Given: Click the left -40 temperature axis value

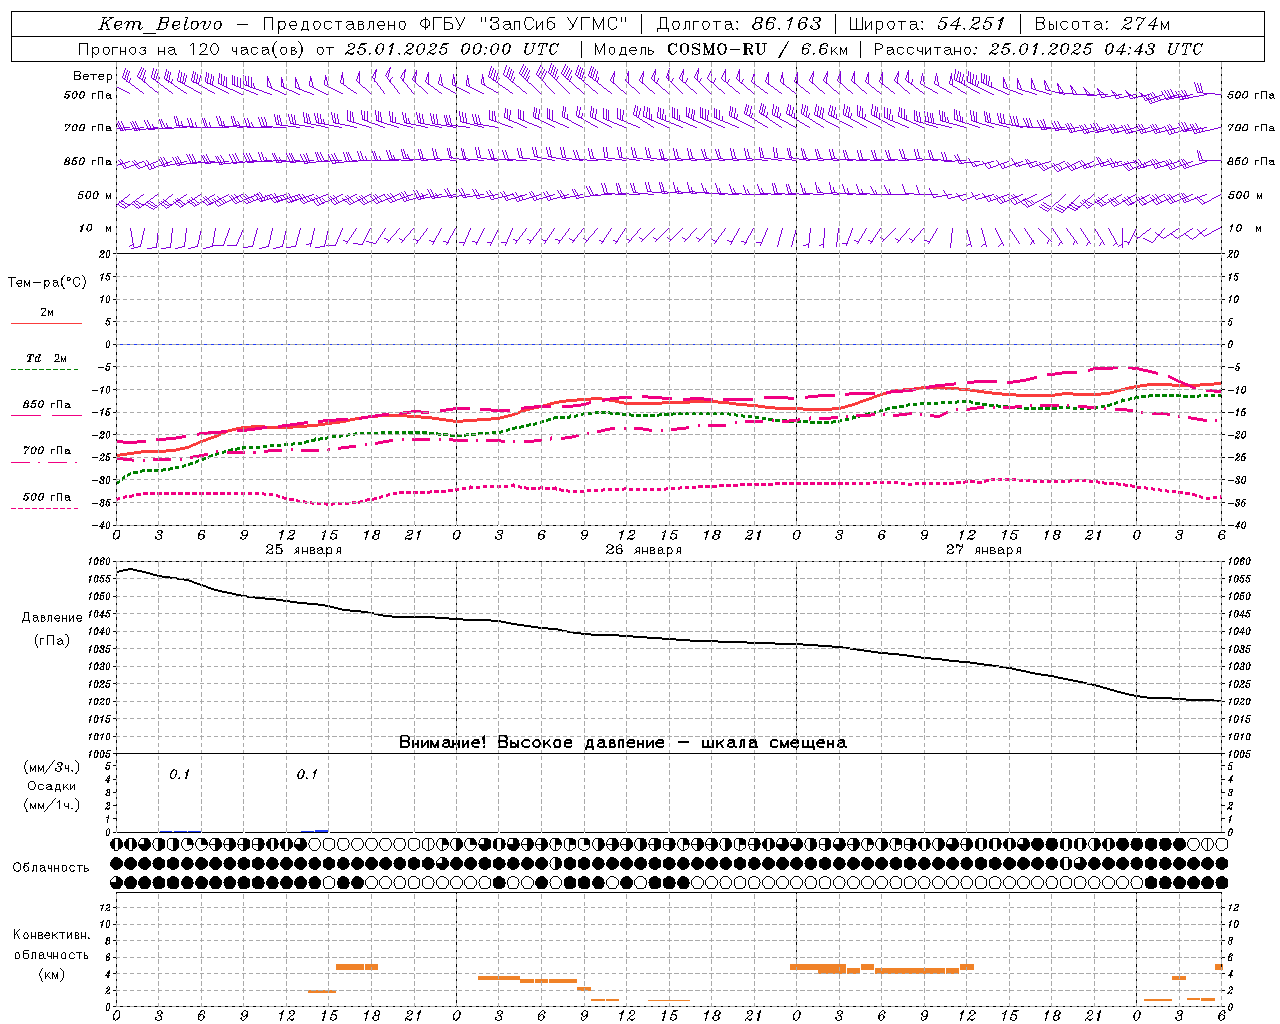Looking at the screenshot, I should tap(103, 526).
